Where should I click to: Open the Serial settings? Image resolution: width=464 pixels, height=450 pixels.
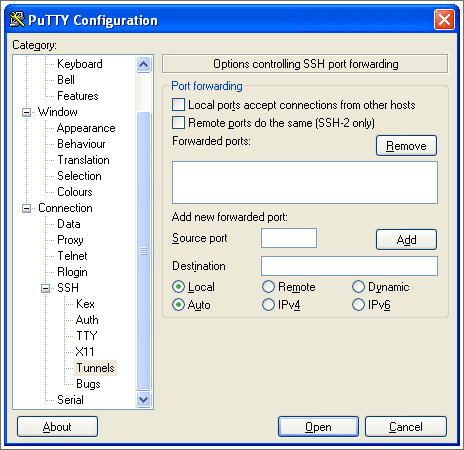70,400
